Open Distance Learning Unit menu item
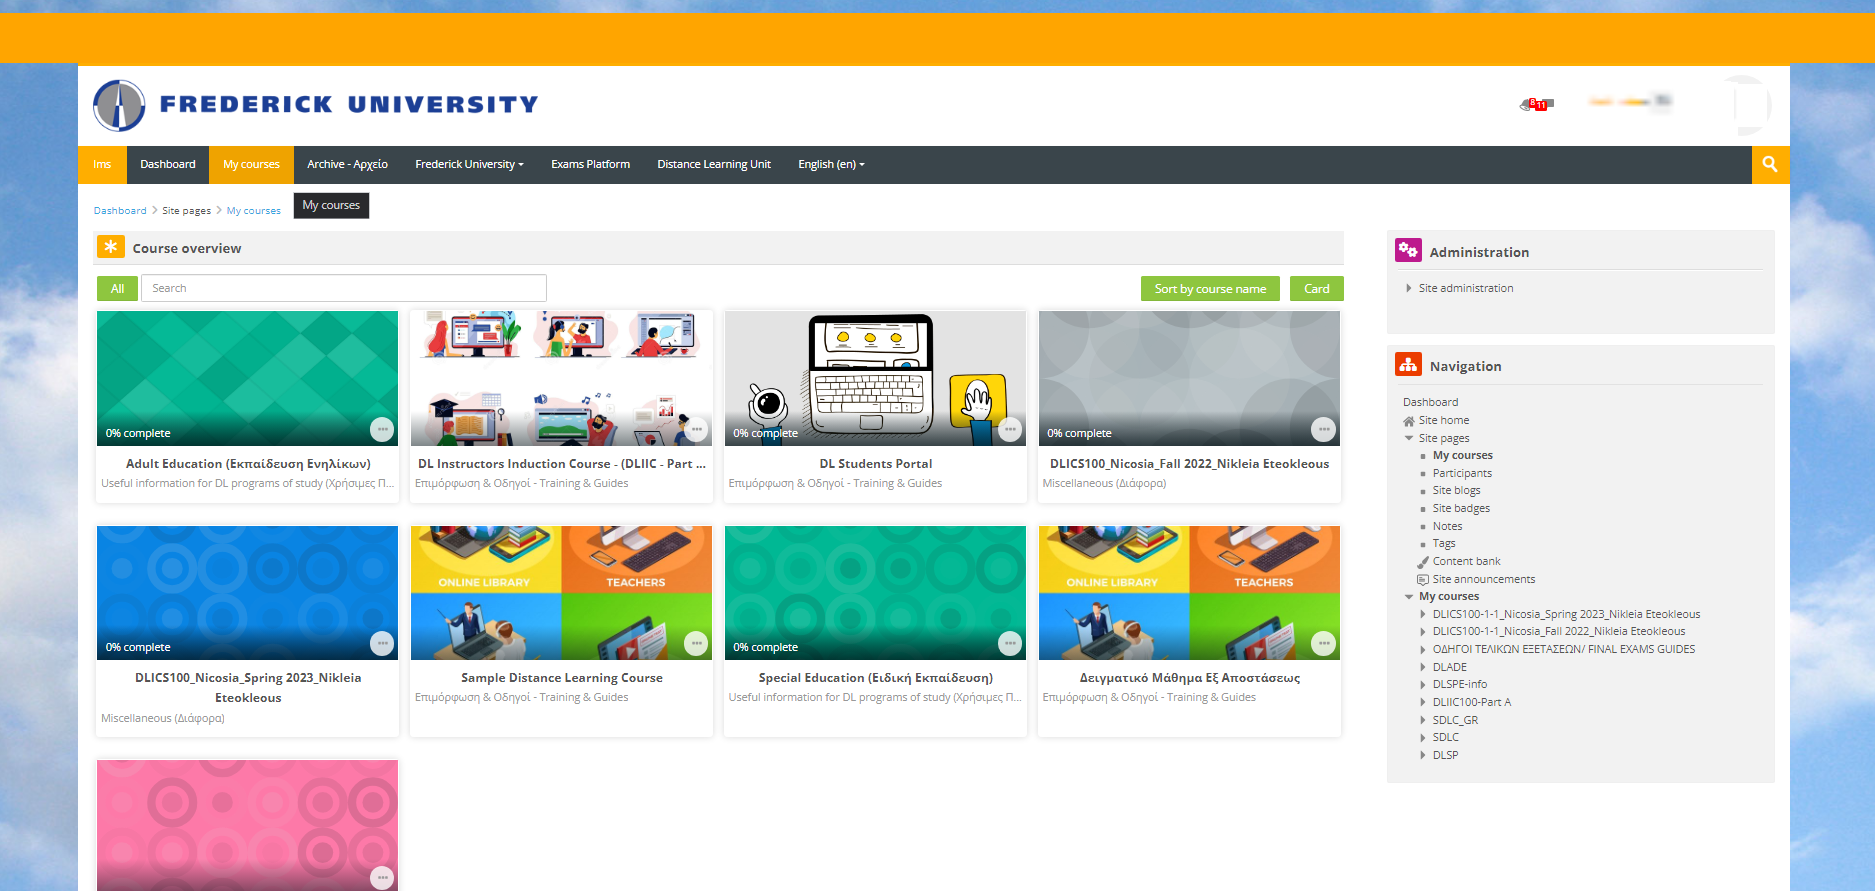The image size is (1875, 891). point(714,164)
